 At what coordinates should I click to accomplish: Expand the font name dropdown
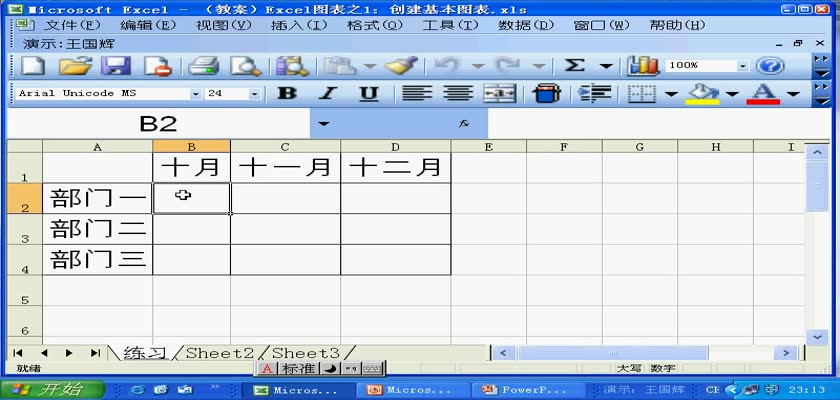195,94
